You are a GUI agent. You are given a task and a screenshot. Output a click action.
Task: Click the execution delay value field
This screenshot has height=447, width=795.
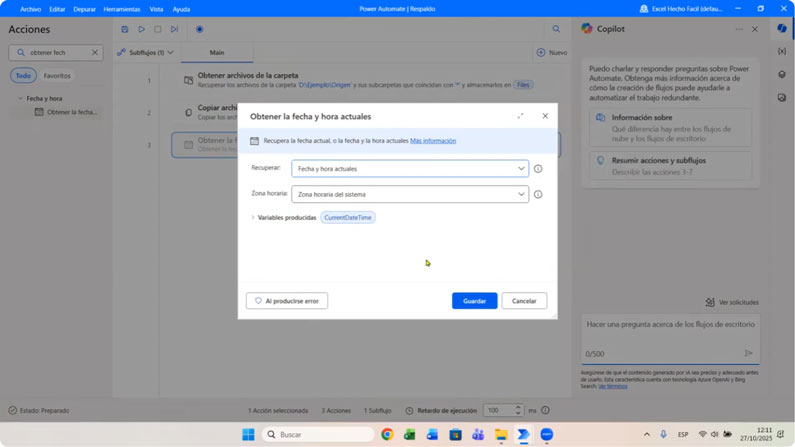(498, 411)
